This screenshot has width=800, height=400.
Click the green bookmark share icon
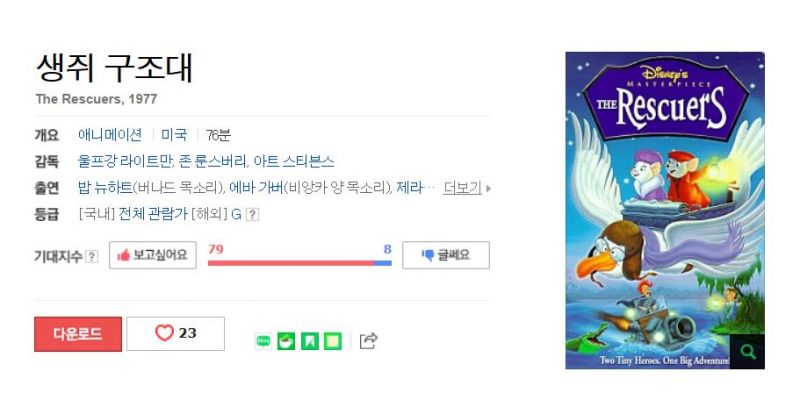(x=309, y=341)
